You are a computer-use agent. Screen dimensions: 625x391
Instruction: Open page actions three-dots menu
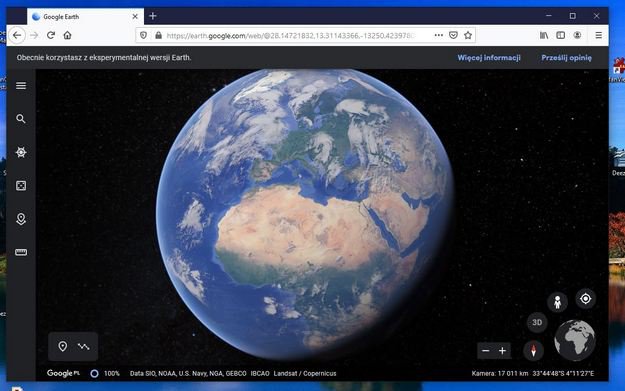[439, 35]
